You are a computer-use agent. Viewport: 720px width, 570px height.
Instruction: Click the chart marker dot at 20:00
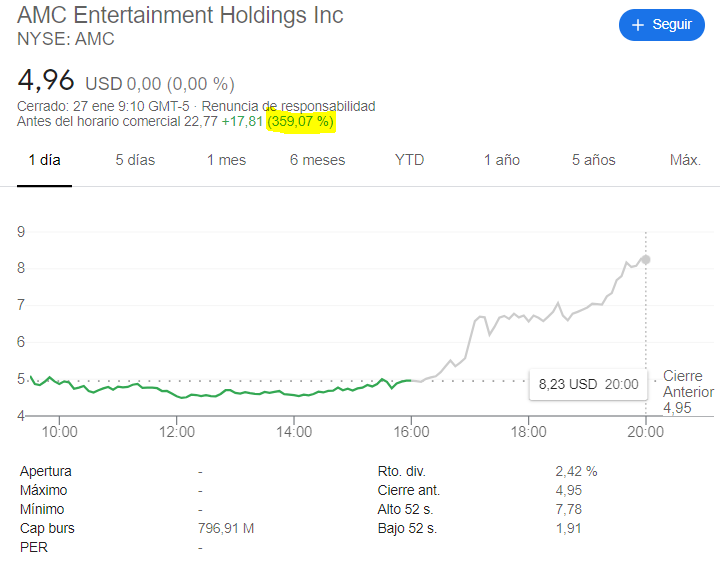click(646, 260)
